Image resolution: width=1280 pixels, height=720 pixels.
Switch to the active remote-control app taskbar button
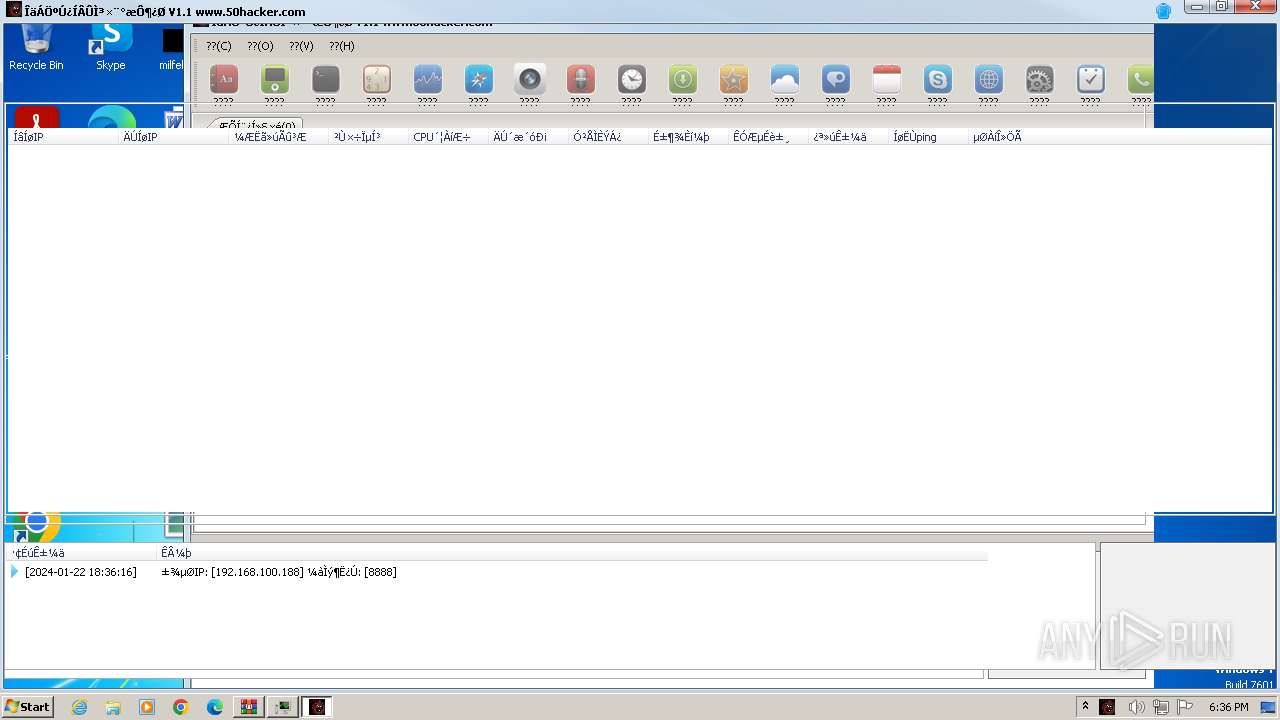tap(317, 707)
